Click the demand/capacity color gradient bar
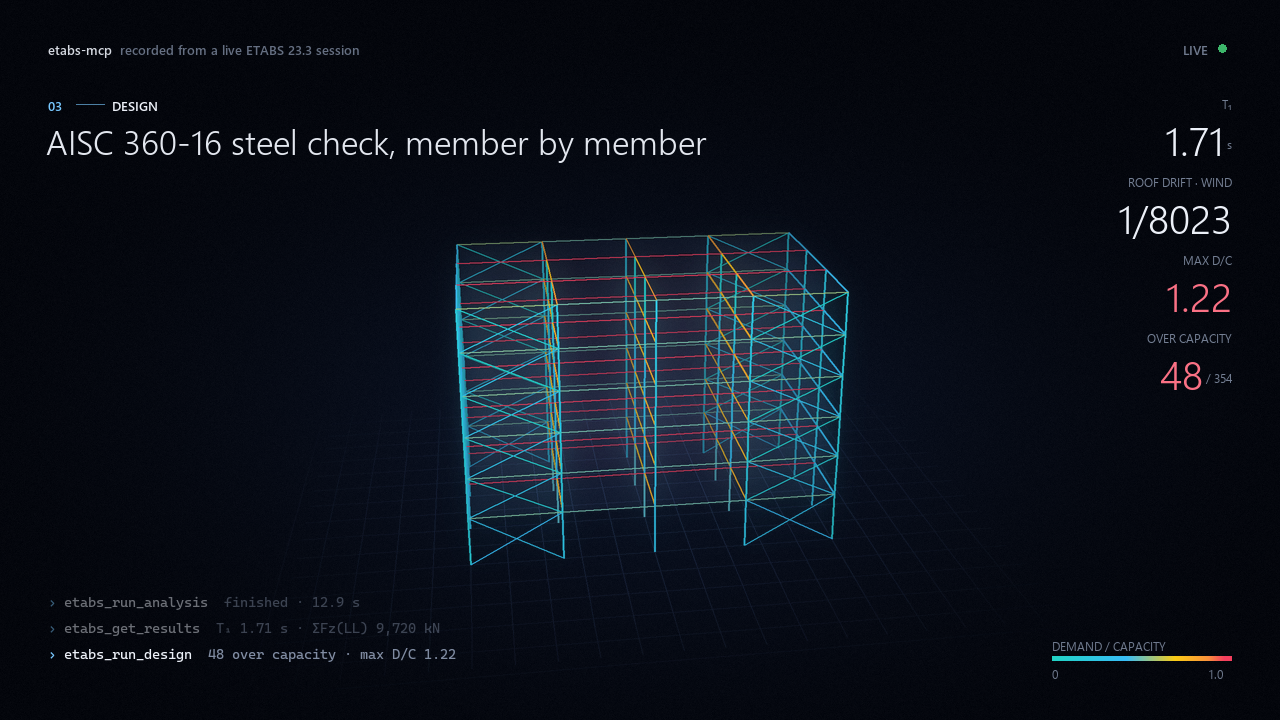 (1142, 659)
